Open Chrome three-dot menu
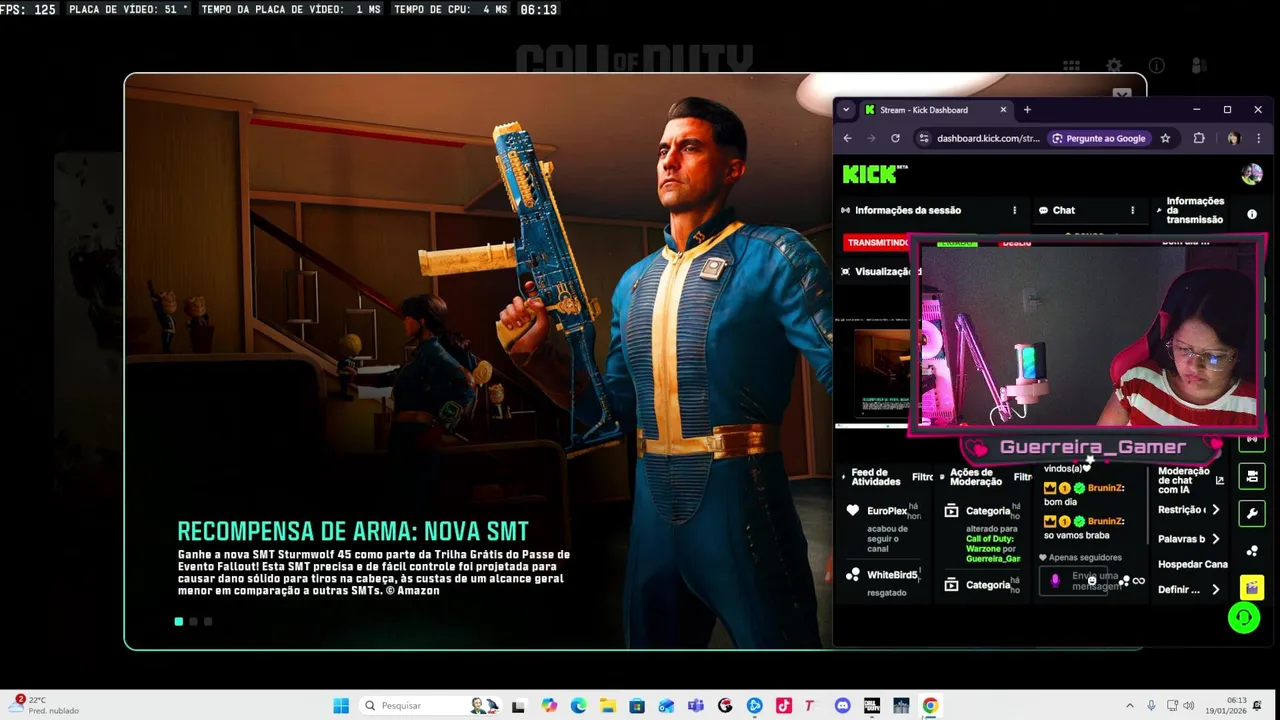 point(1258,138)
